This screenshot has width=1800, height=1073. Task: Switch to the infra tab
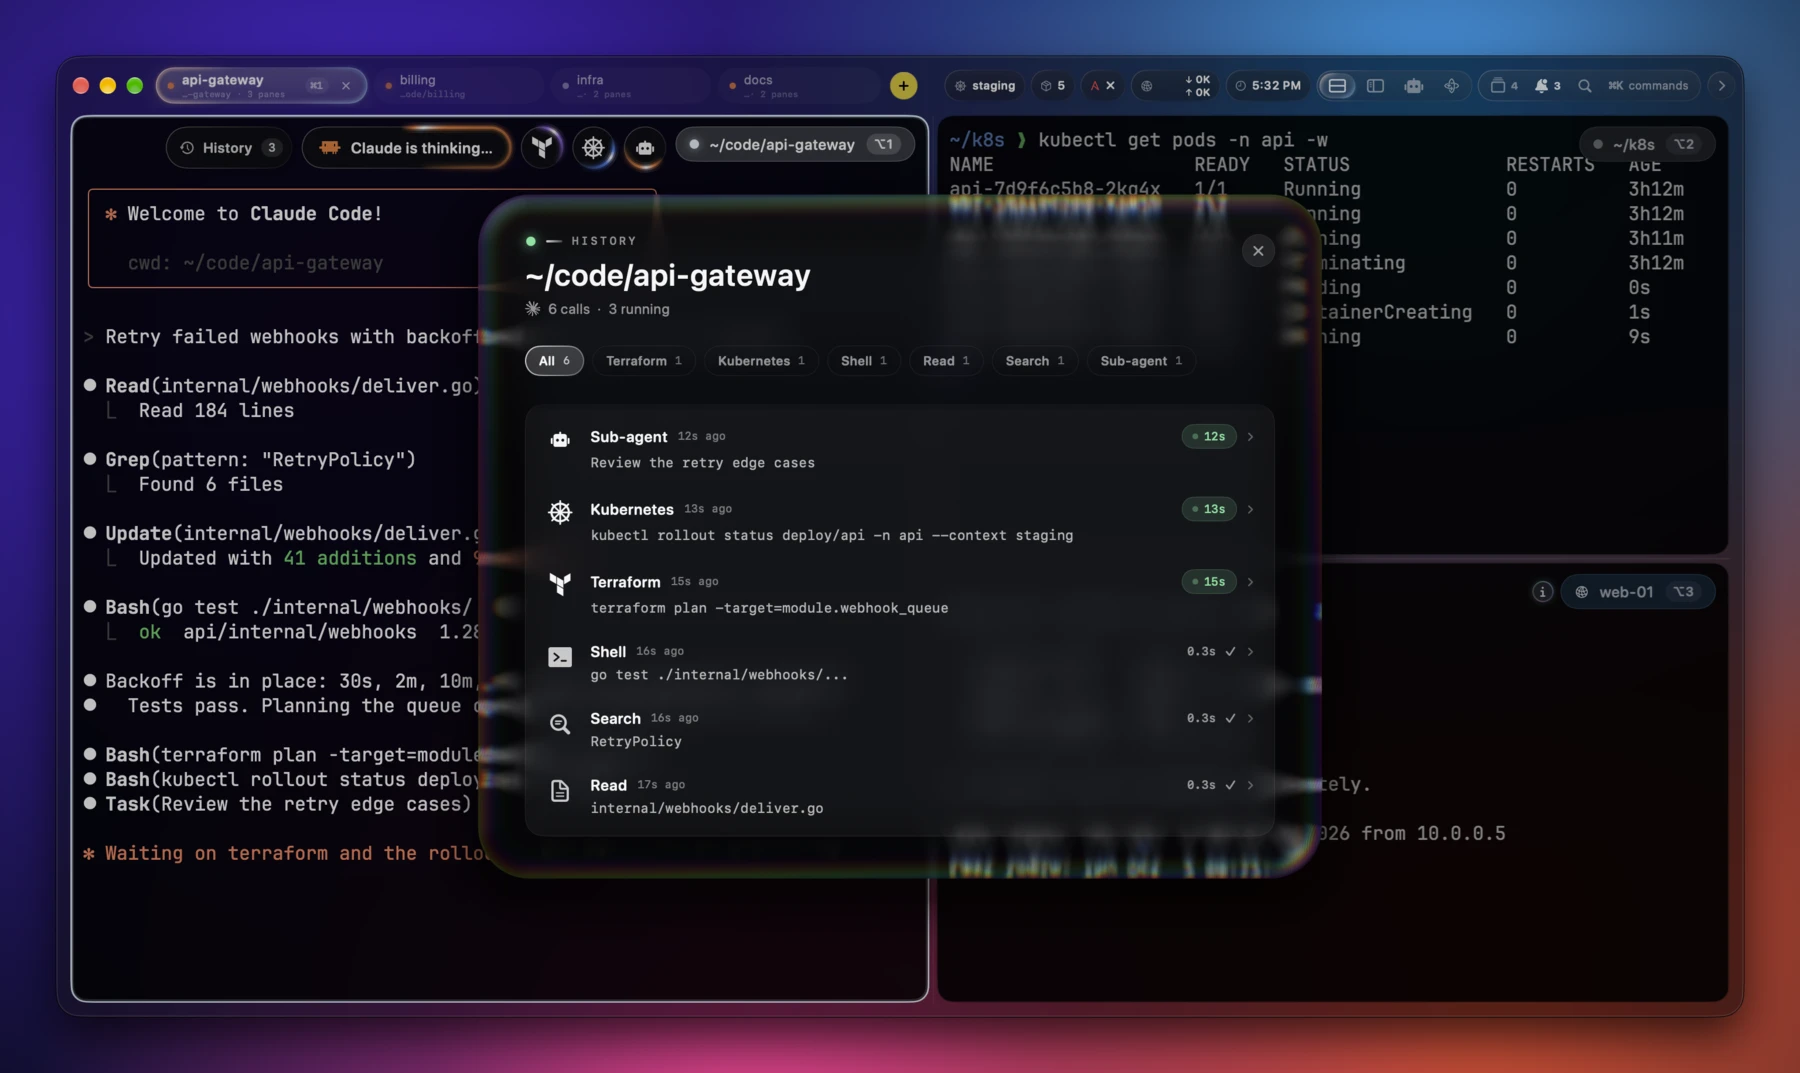coord(629,86)
